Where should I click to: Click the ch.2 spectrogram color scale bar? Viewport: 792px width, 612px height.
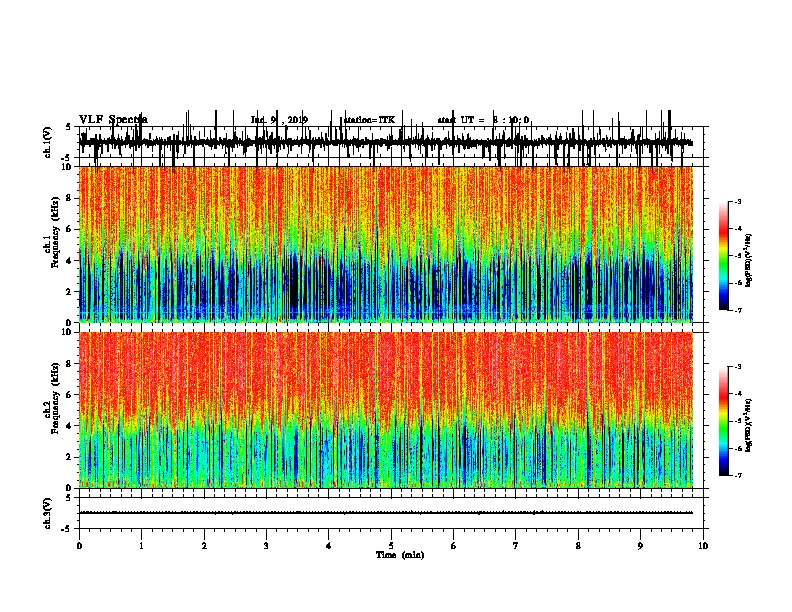tap(724, 421)
